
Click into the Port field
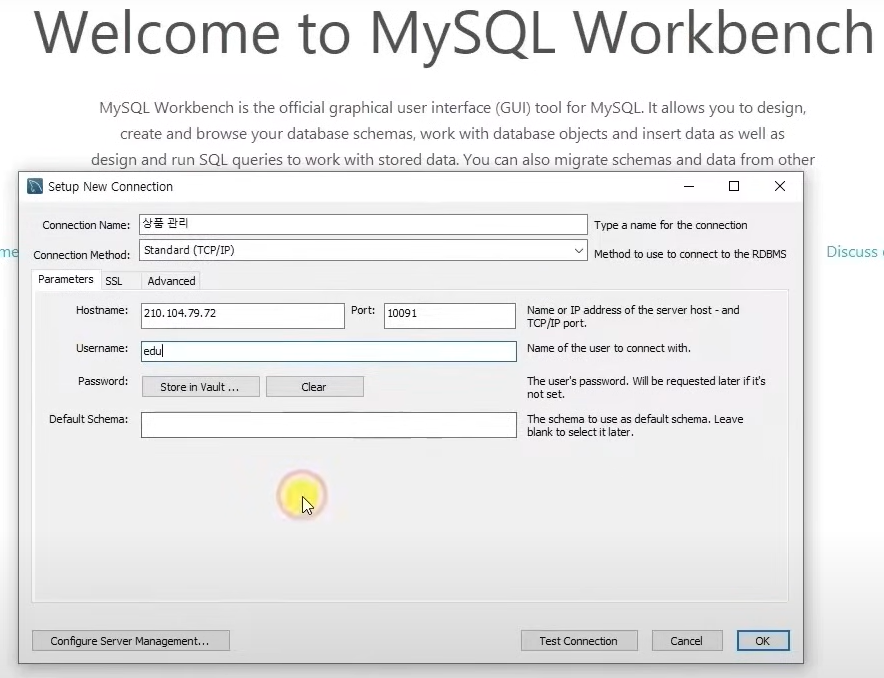(x=449, y=316)
